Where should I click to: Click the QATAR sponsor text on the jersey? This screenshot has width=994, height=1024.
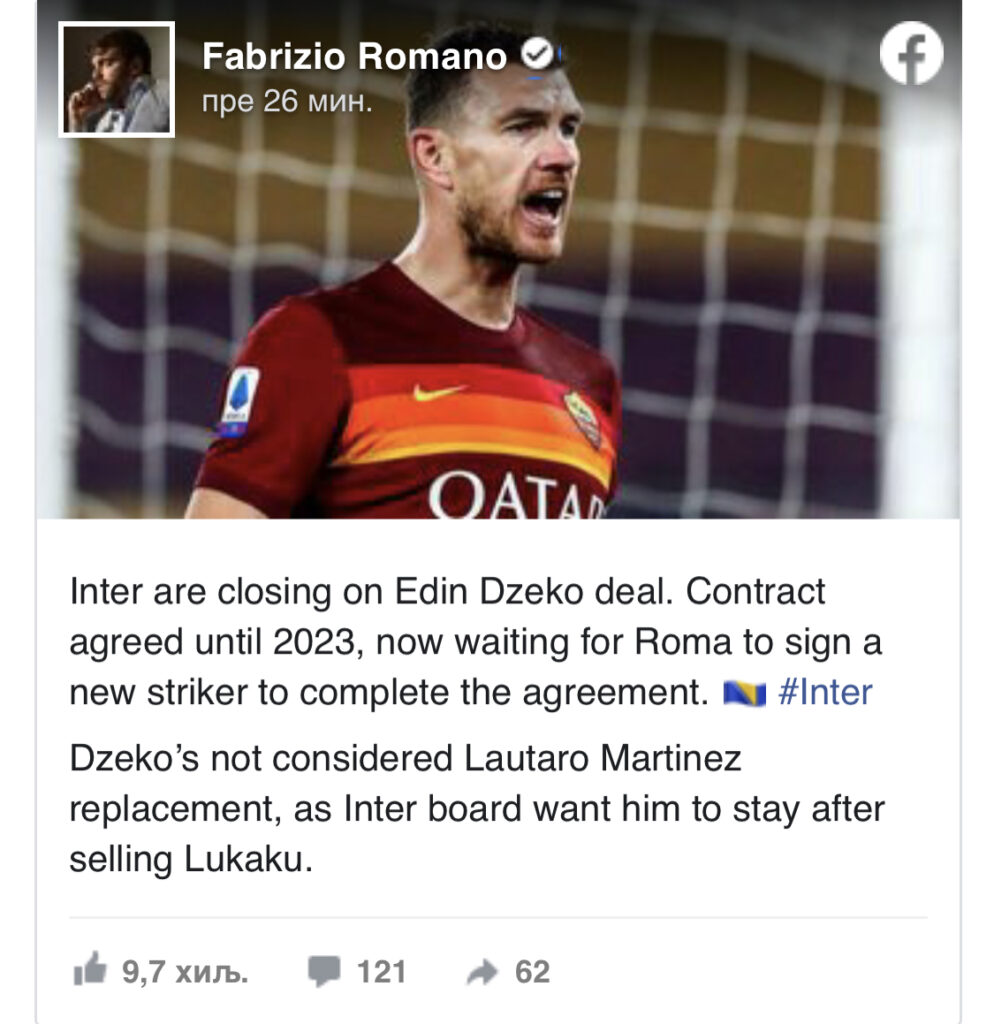tap(516, 496)
